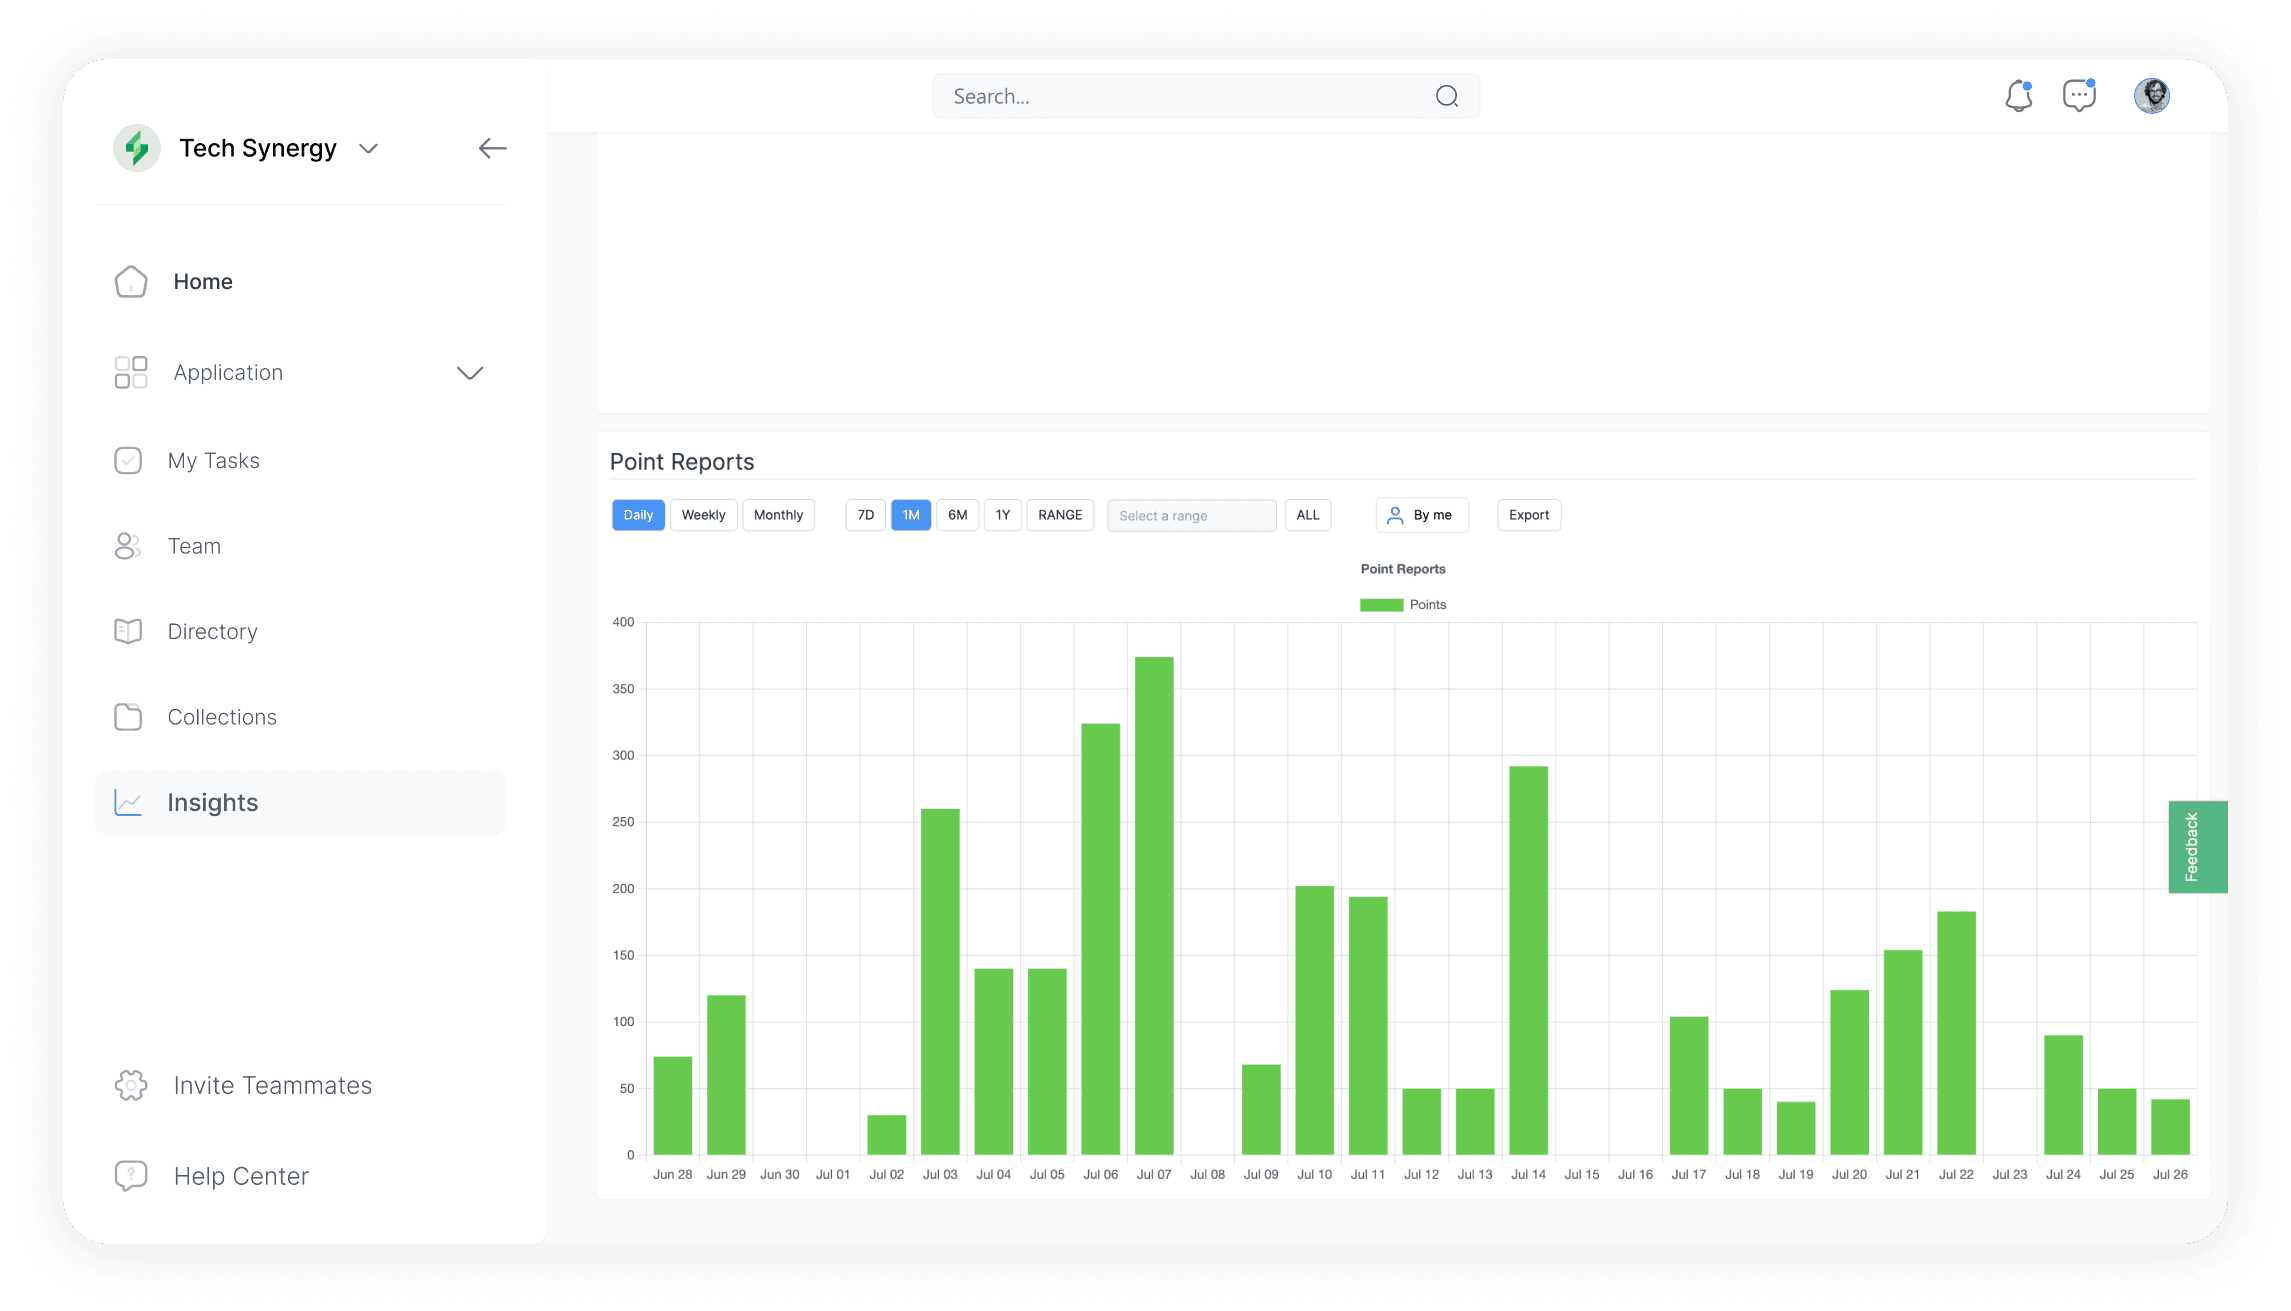Click the Invite Teammates gear icon
2291x1311 pixels.
[x=131, y=1085]
